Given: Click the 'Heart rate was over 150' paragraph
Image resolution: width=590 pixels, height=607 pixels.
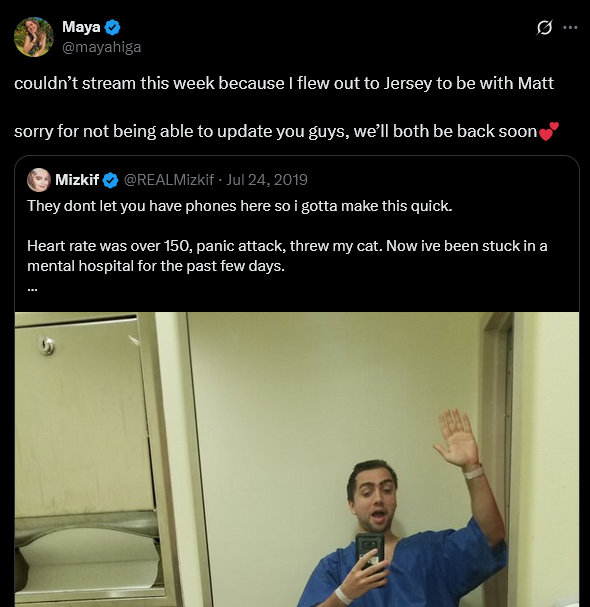Looking at the screenshot, I should tap(287, 256).
